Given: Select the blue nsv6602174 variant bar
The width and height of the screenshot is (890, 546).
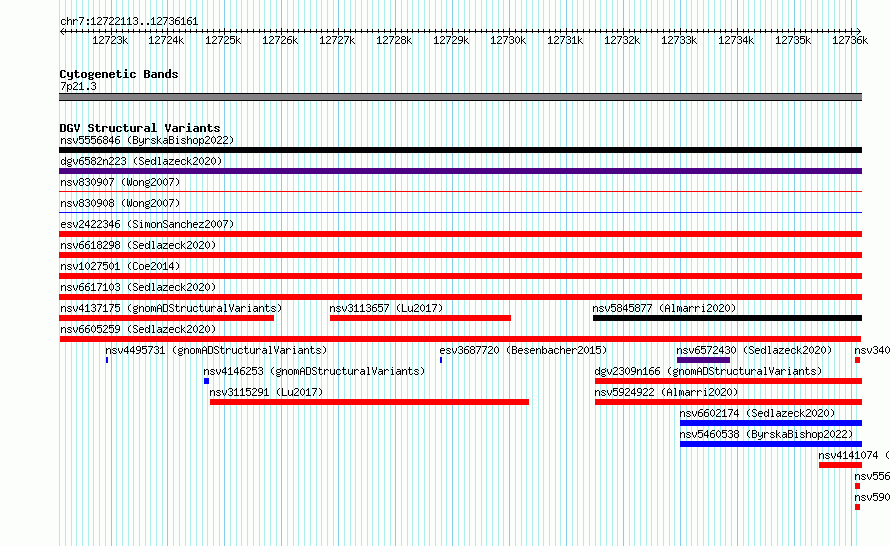Looking at the screenshot, I should (771, 423).
